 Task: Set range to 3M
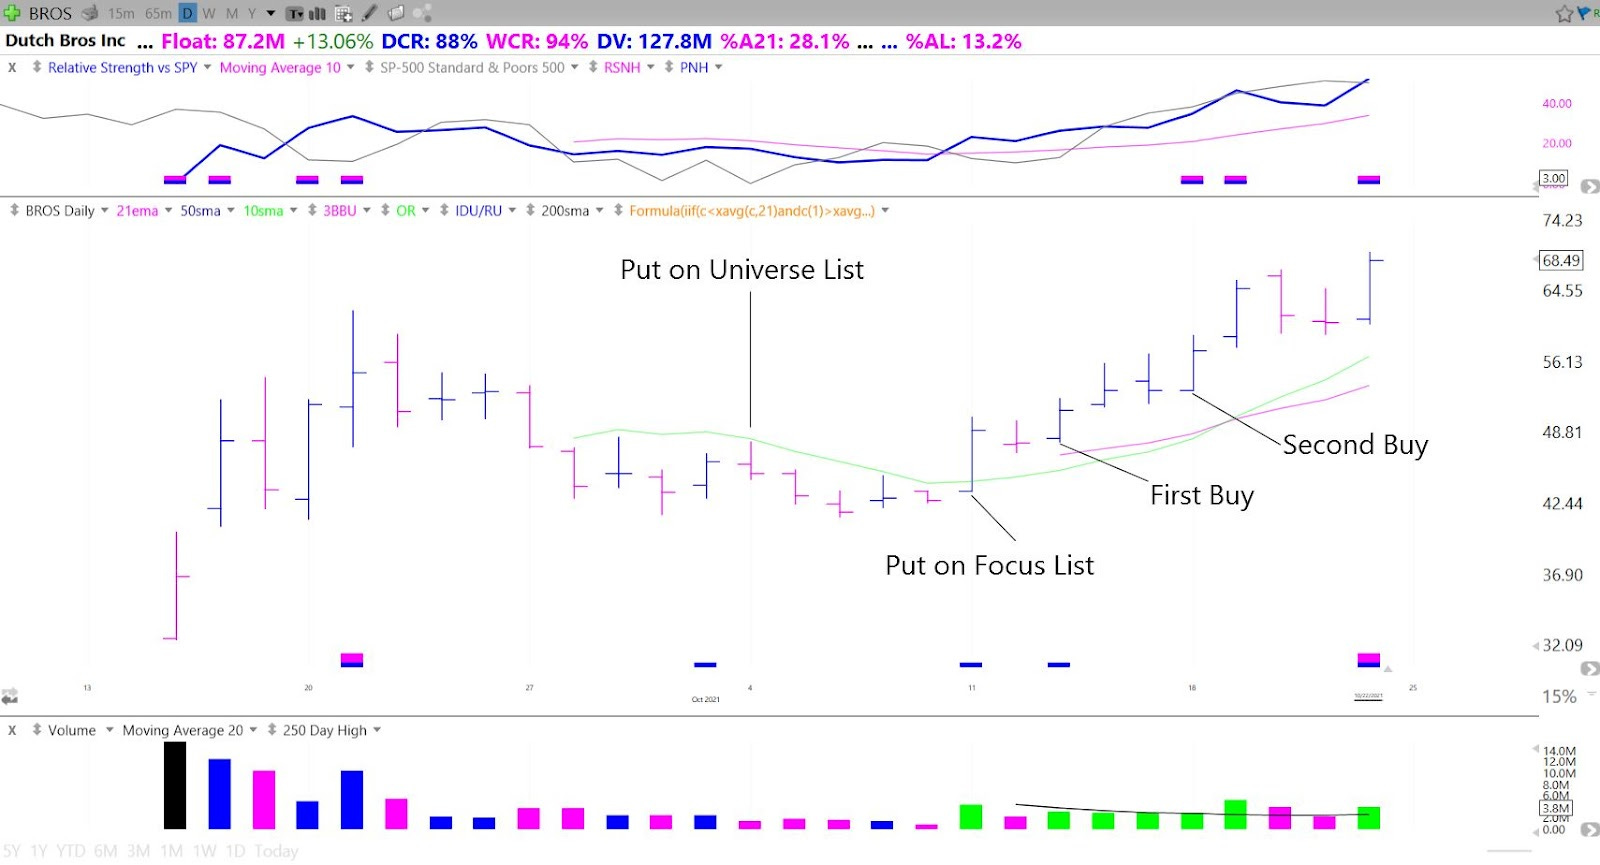pos(139,851)
